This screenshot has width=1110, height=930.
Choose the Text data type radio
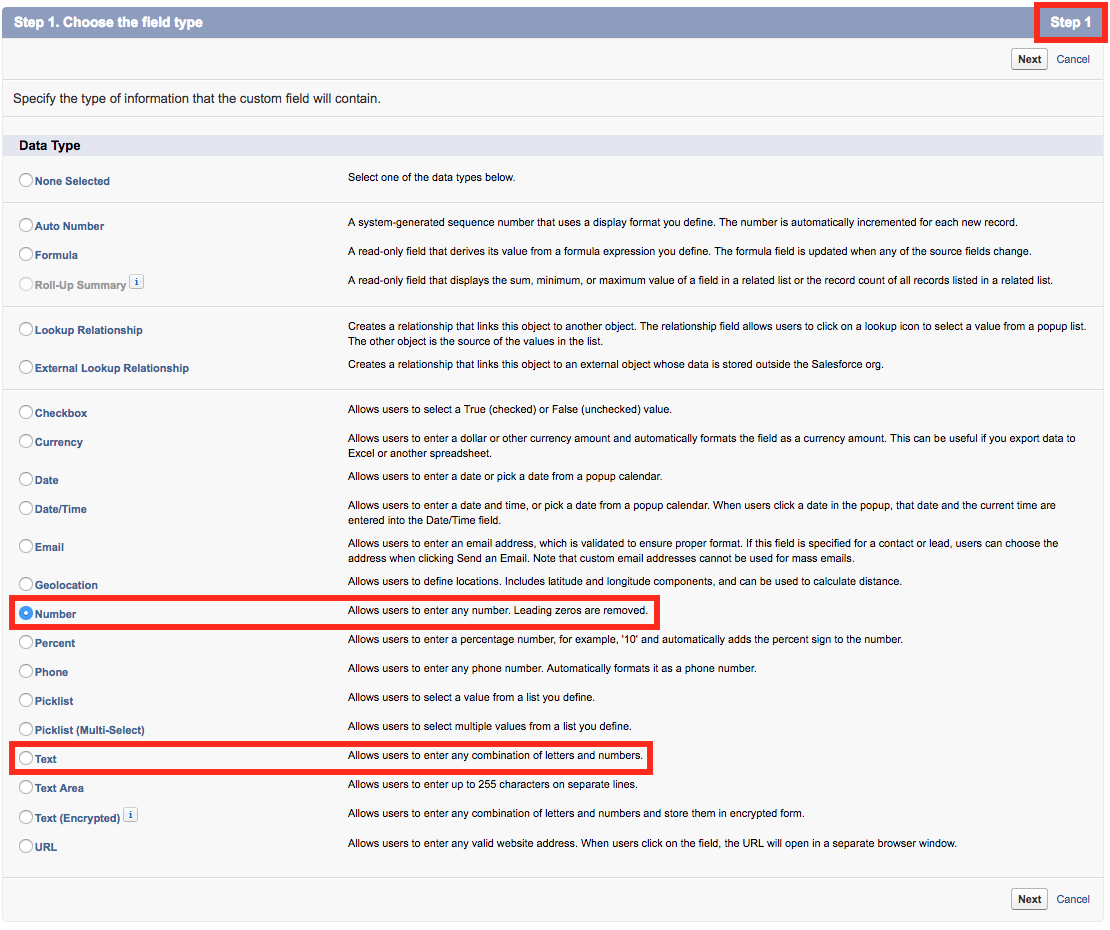pos(26,758)
